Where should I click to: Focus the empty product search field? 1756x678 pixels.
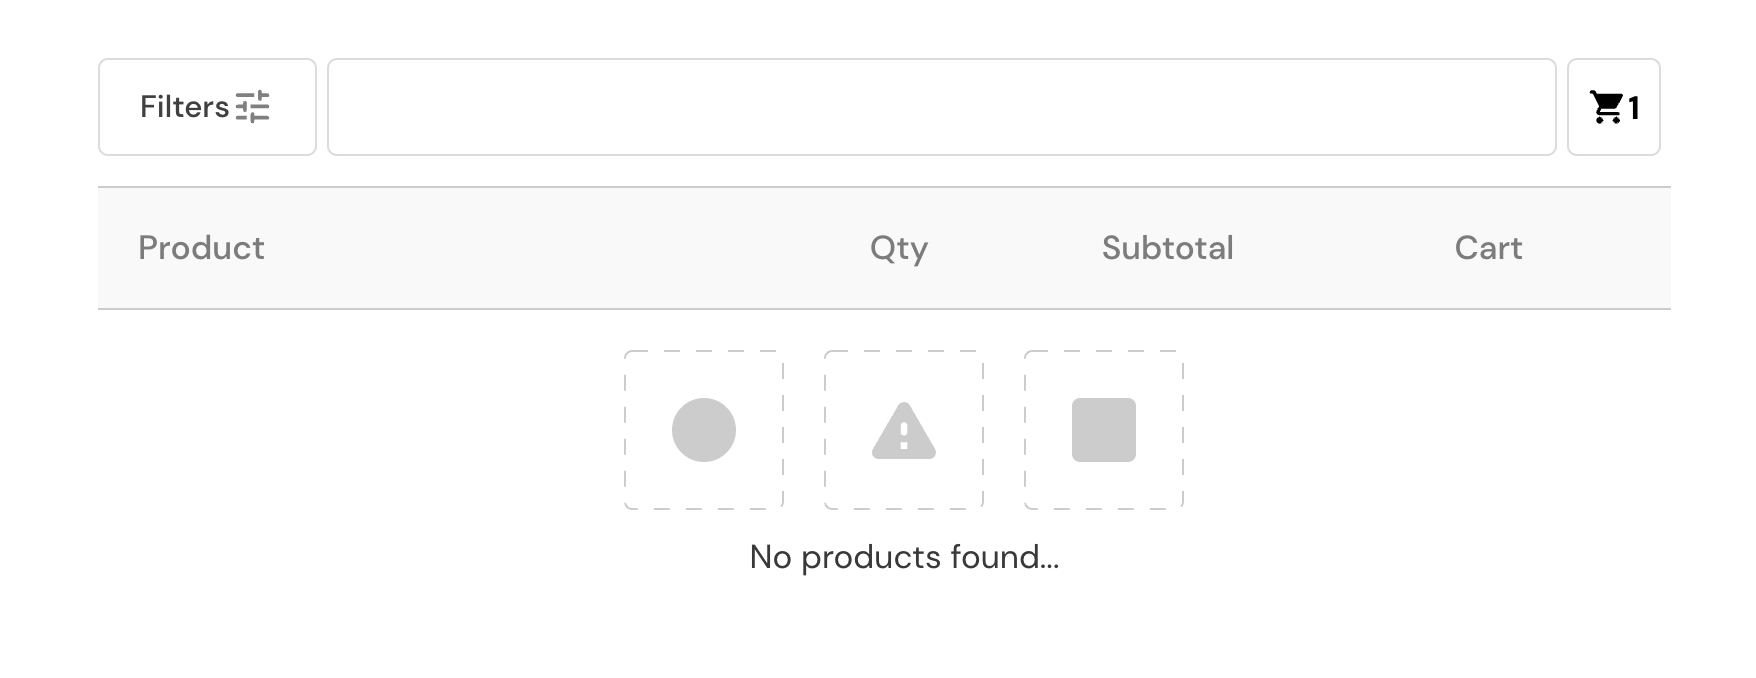pos(941,107)
